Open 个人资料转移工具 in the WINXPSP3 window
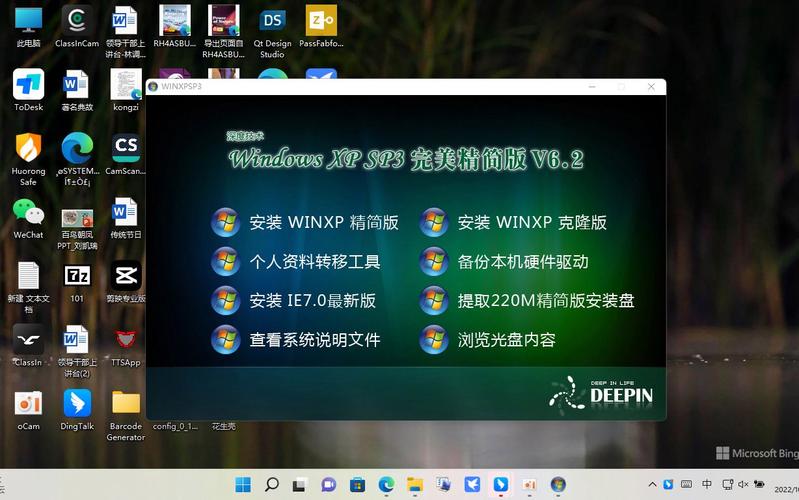The width and height of the screenshot is (799, 500). 296,261
